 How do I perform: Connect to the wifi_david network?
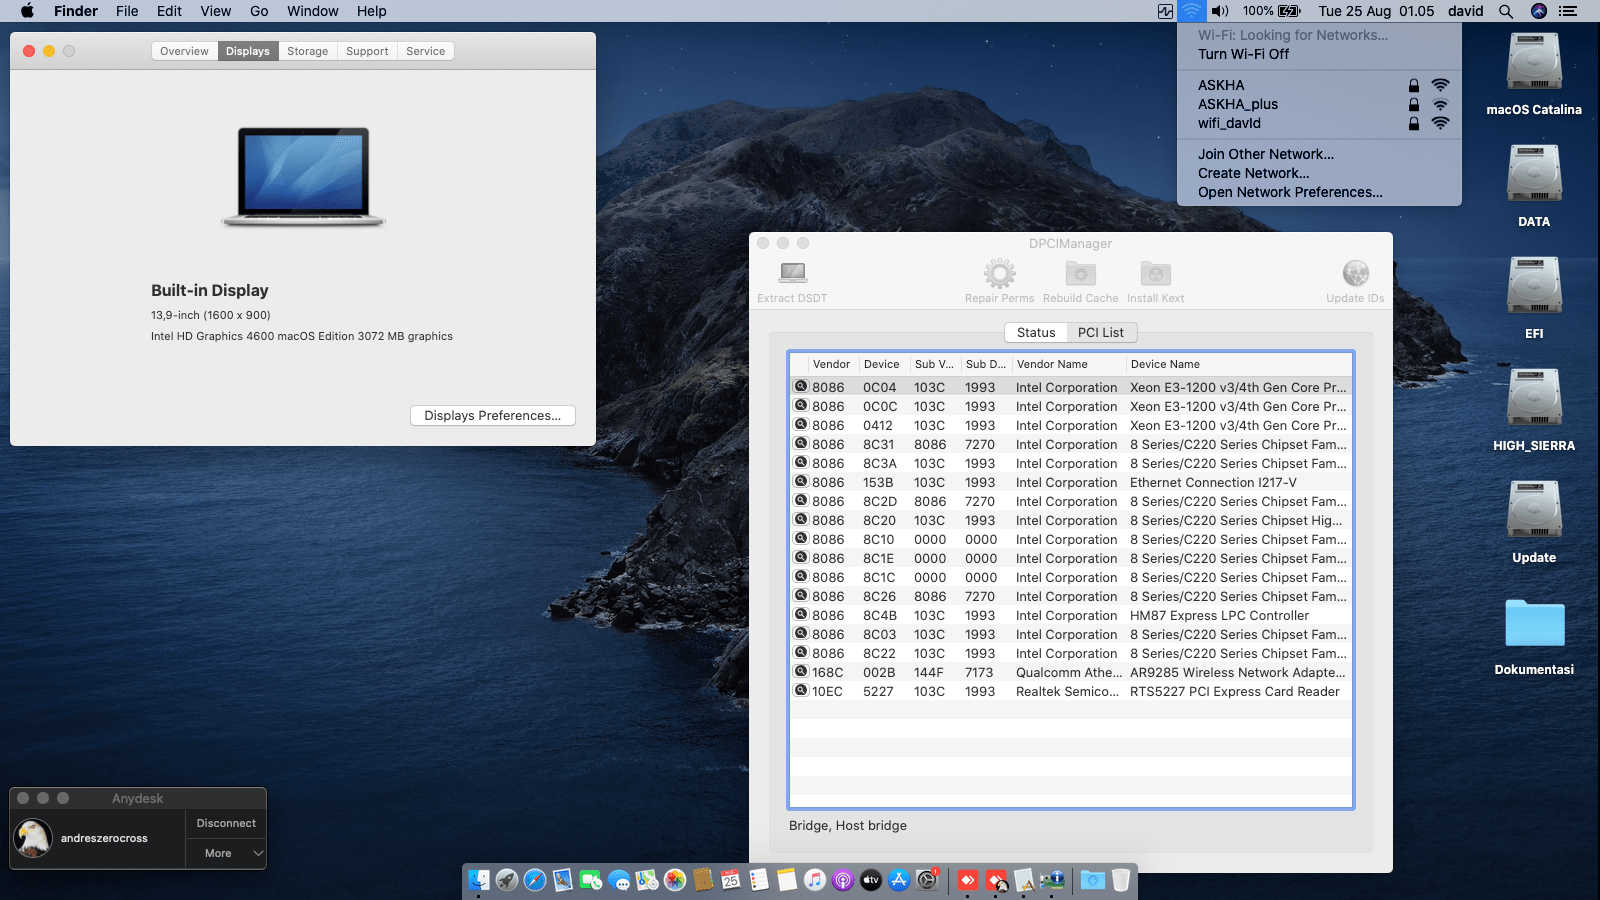point(1319,123)
